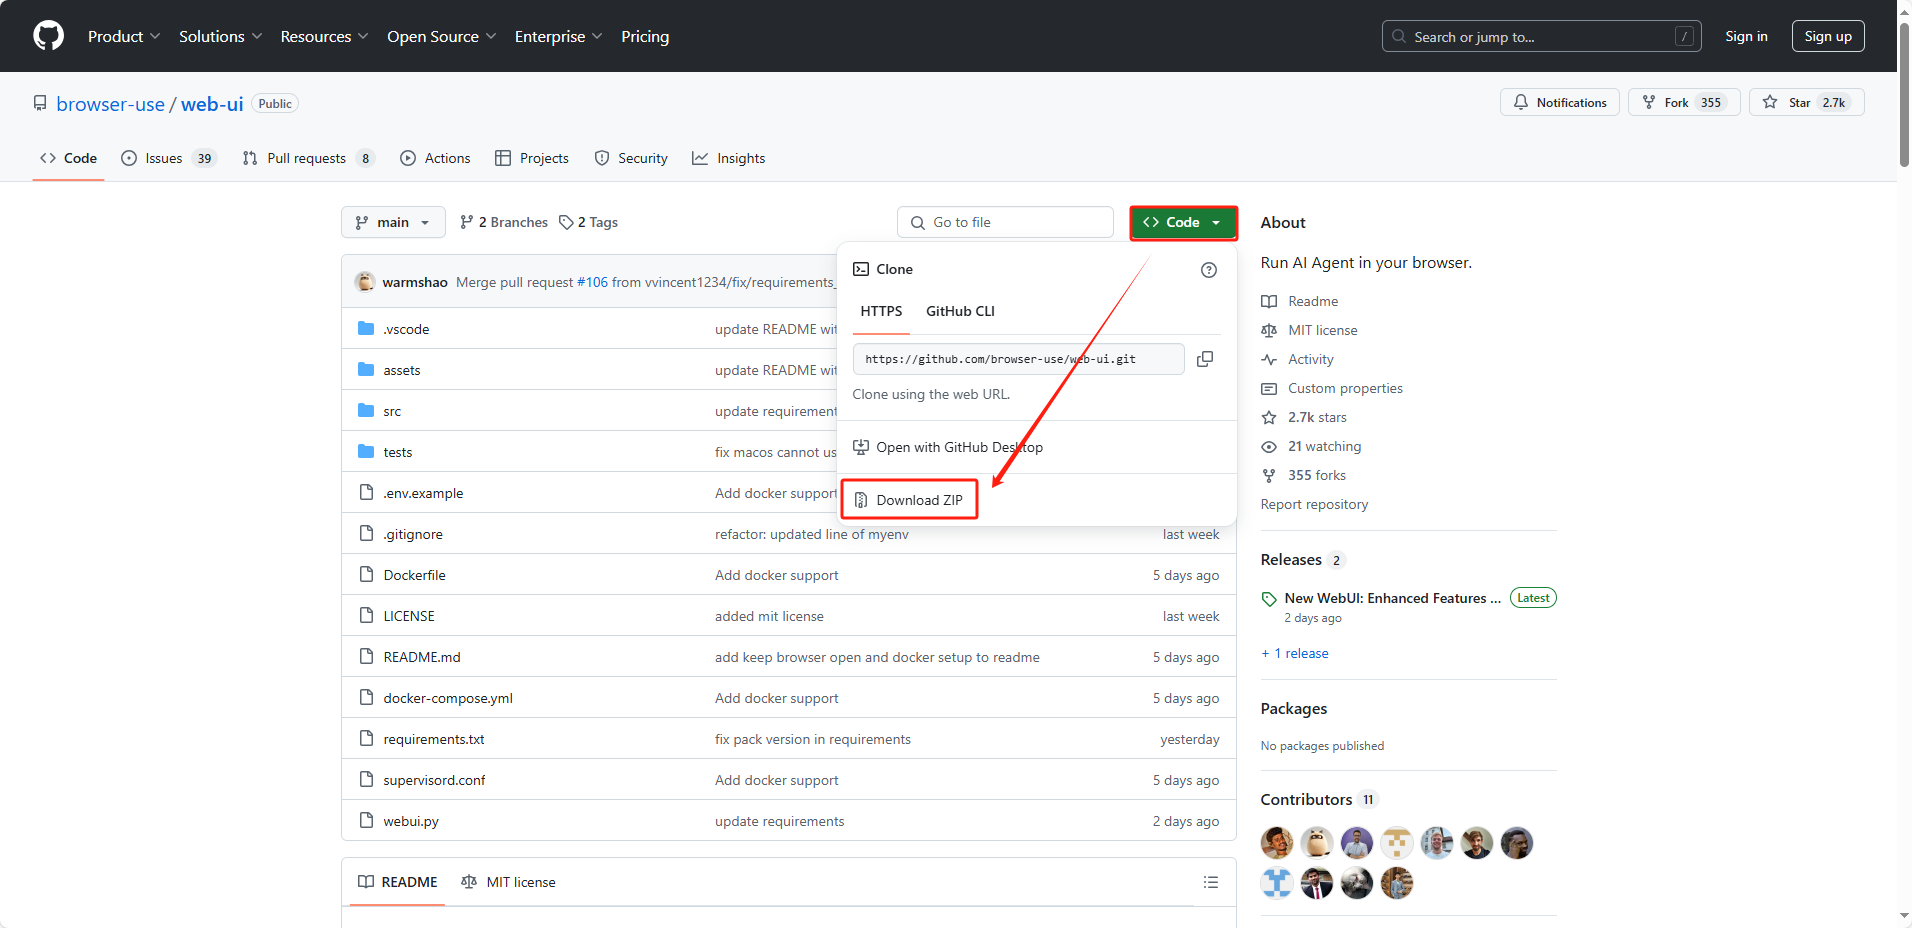Click file icon next to .gitignore
The height and width of the screenshot is (928, 1912).
[x=366, y=534]
